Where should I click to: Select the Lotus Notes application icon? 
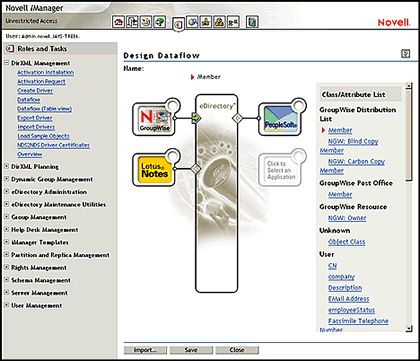coord(154,169)
